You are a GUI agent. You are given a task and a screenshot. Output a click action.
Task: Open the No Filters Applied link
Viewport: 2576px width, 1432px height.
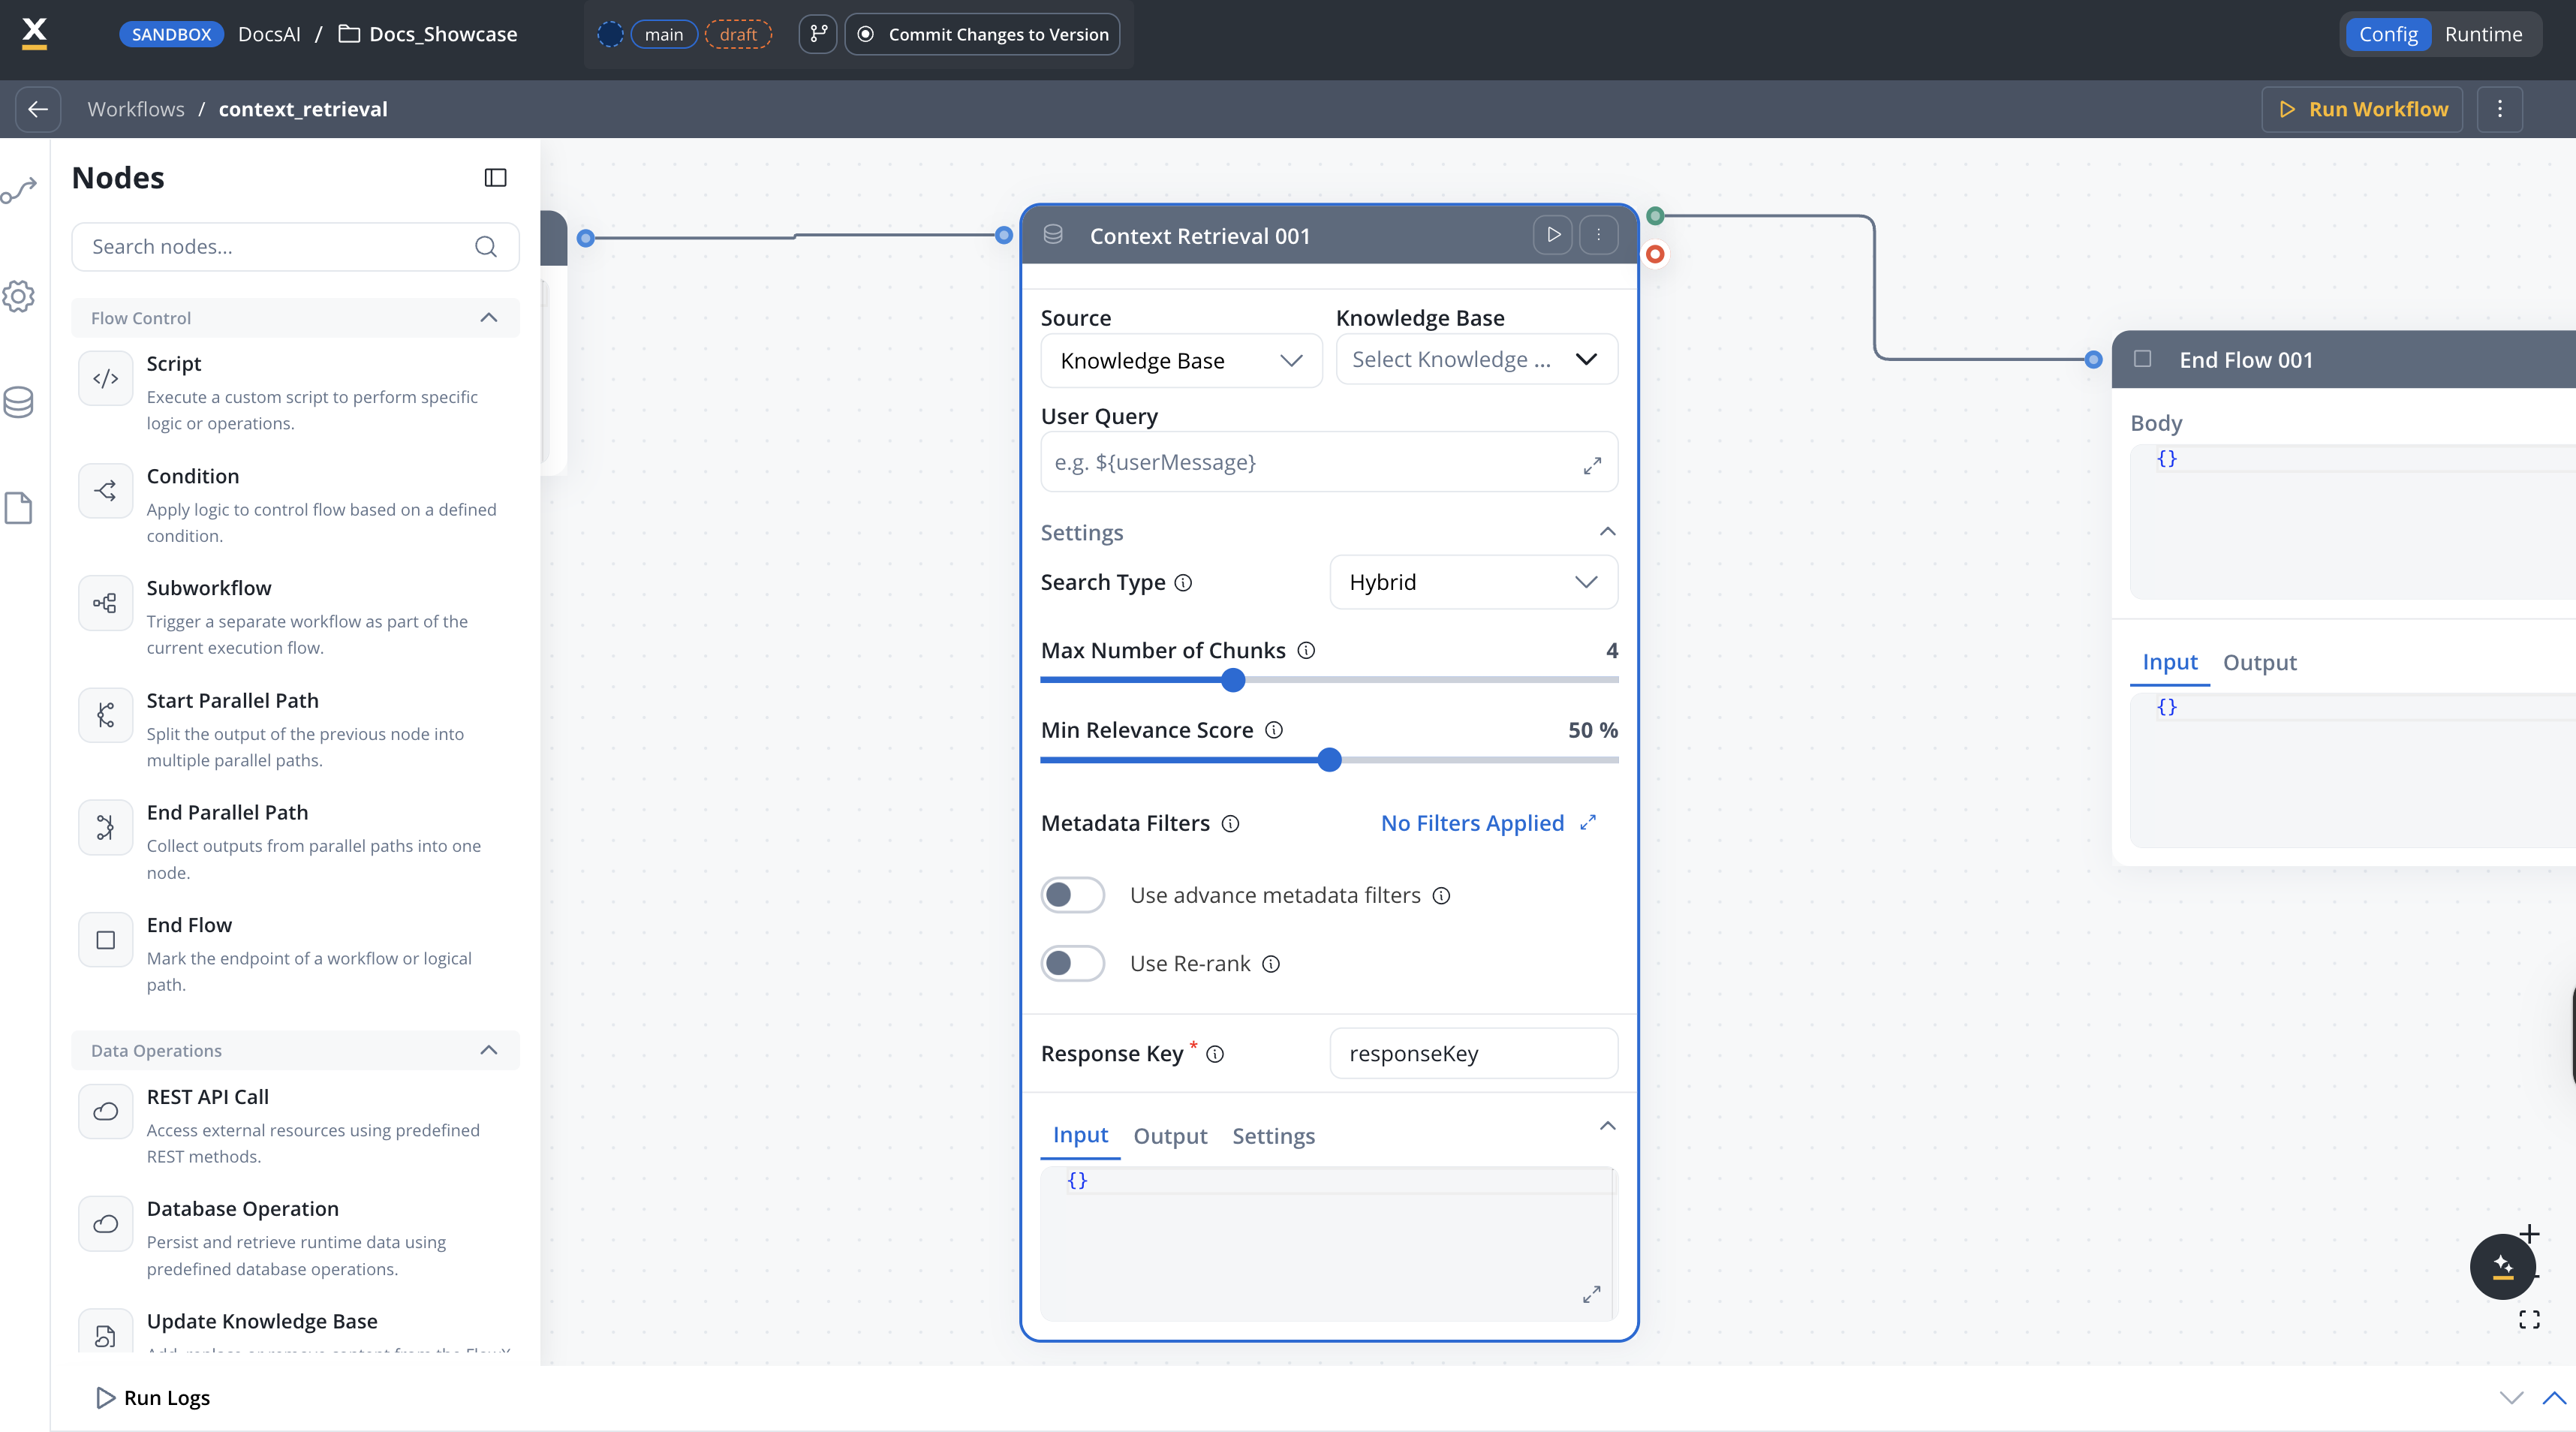coord(1472,823)
